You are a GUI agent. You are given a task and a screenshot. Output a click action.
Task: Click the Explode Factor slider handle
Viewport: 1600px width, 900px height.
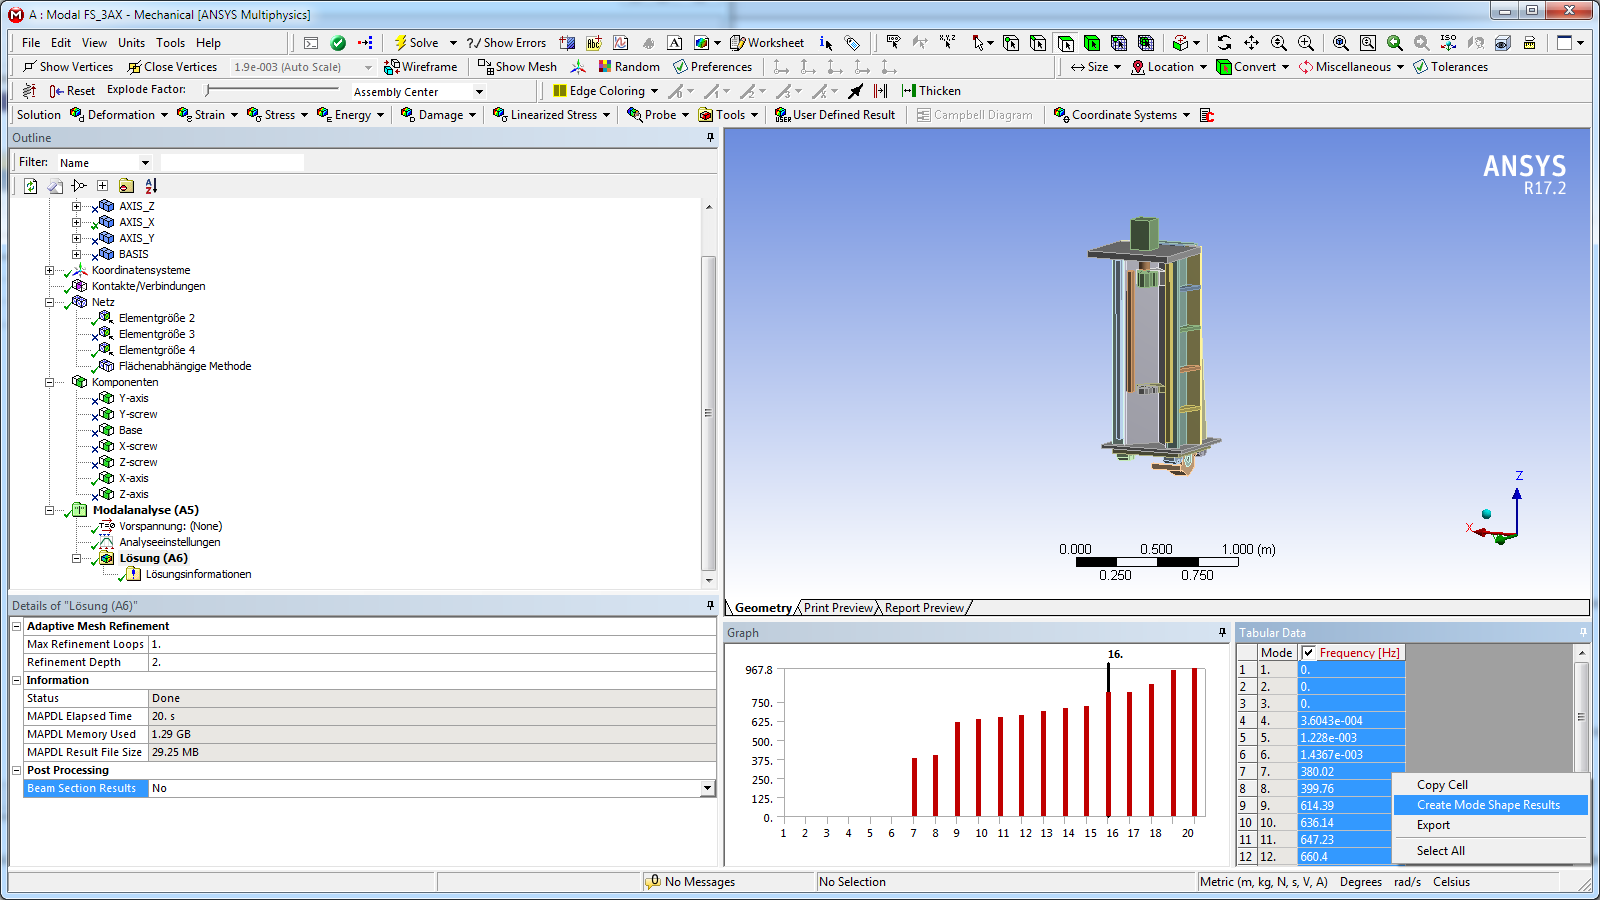coord(207,90)
